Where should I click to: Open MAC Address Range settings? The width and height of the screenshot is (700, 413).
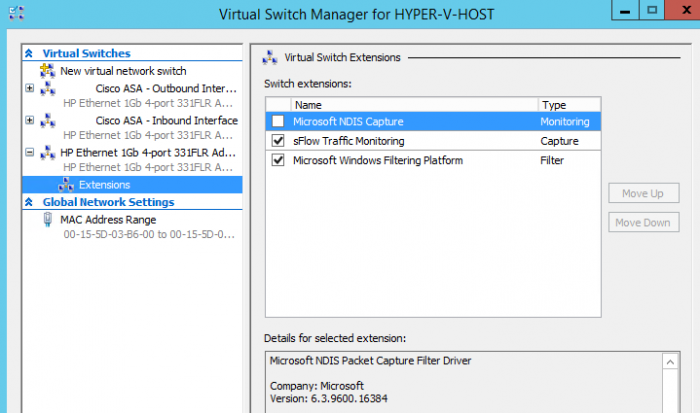pyautogui.click(x=108, y=220)
